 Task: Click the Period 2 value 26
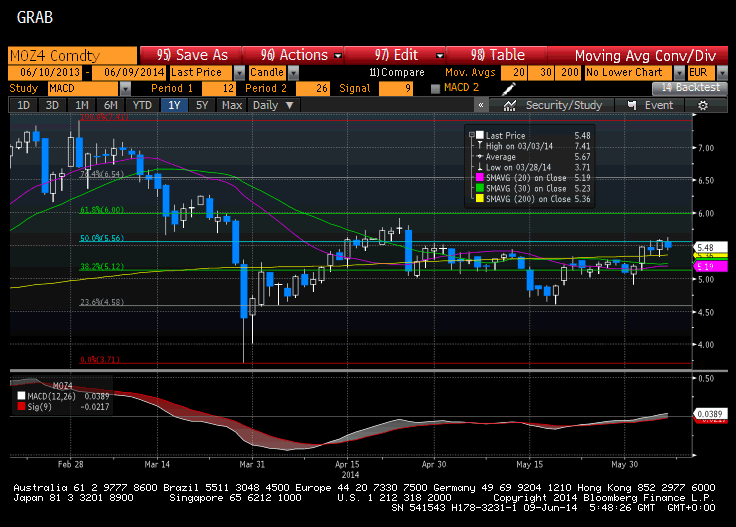[313, 89]
